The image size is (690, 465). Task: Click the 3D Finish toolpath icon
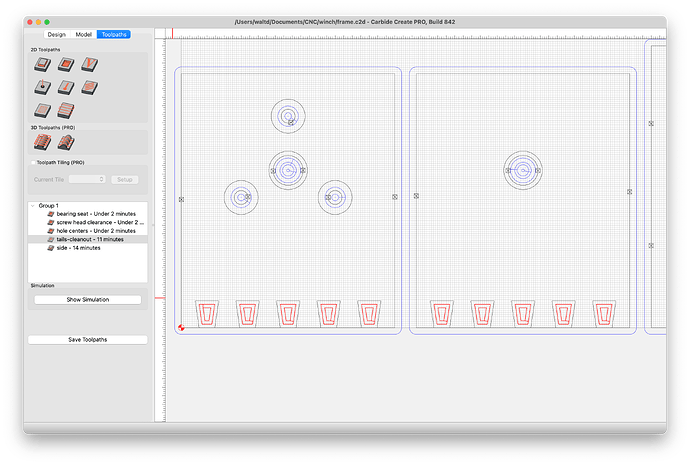click(66, 143)
